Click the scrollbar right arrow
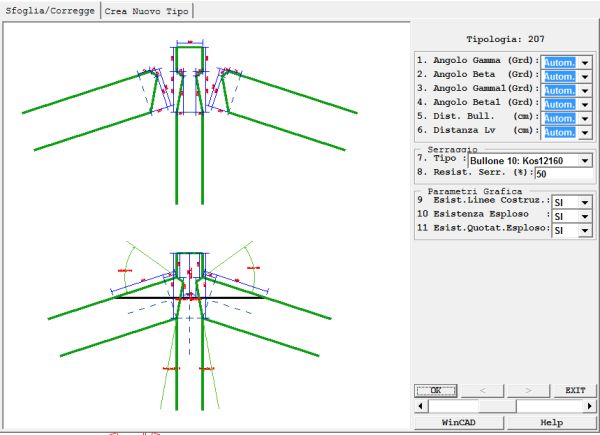The height and width of the screenshot is (435, 600). pos(588,407)
